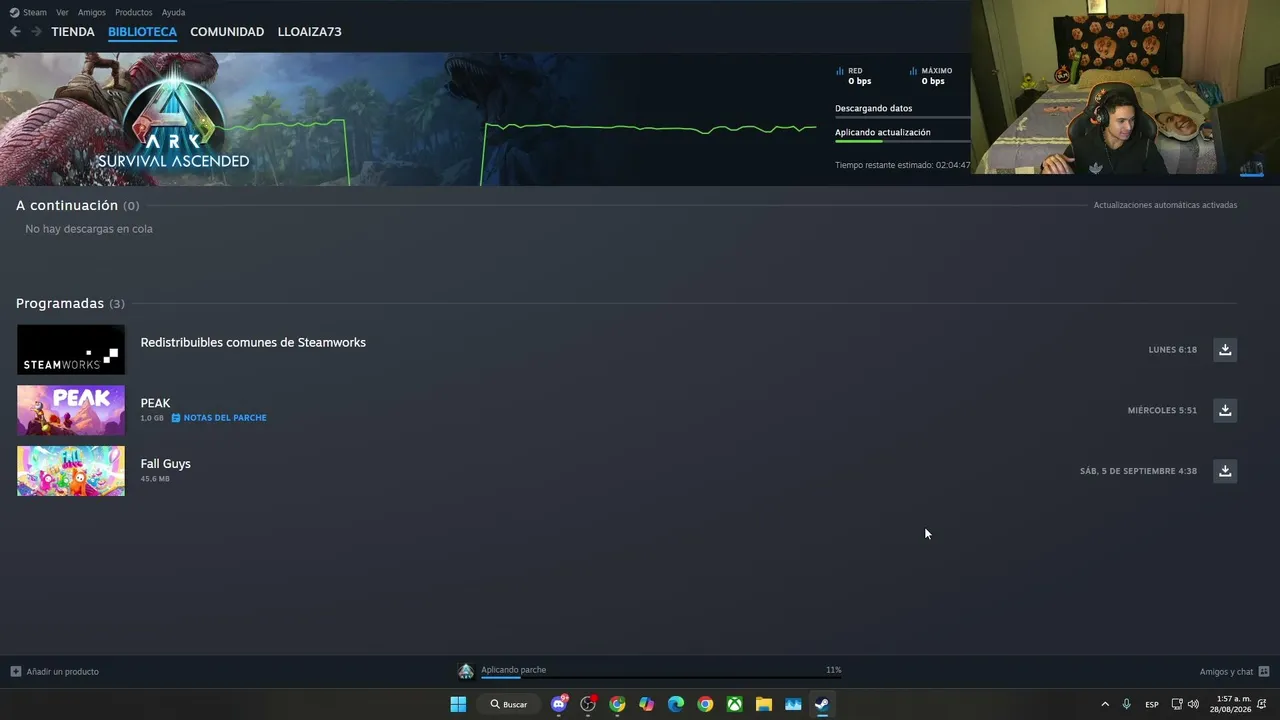Open the Amigos menu
The height and width of the screenshot is (720, 1280).
point(92,12)
